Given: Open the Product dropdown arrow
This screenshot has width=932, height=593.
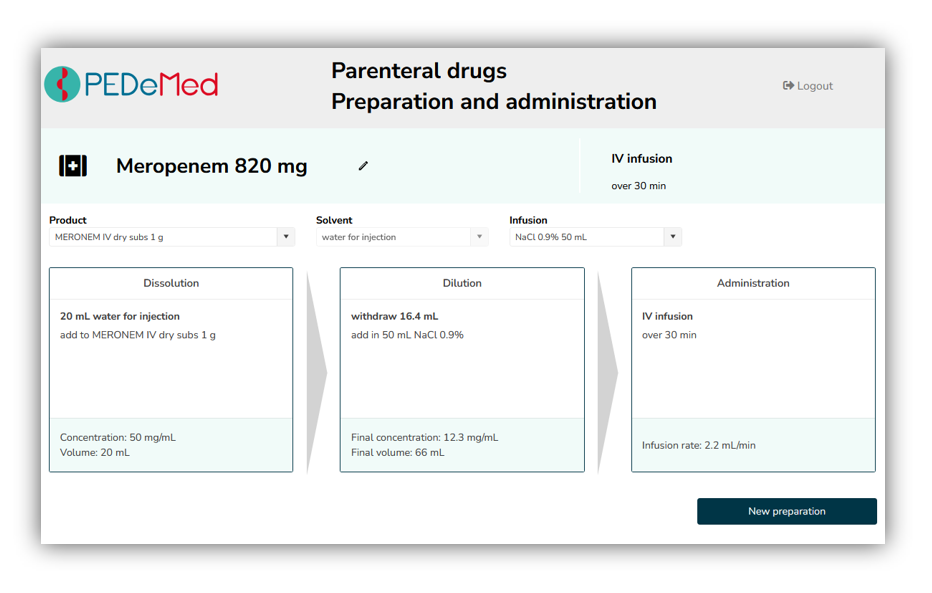Looking at the screenshot, I should [x=286, y=236].
